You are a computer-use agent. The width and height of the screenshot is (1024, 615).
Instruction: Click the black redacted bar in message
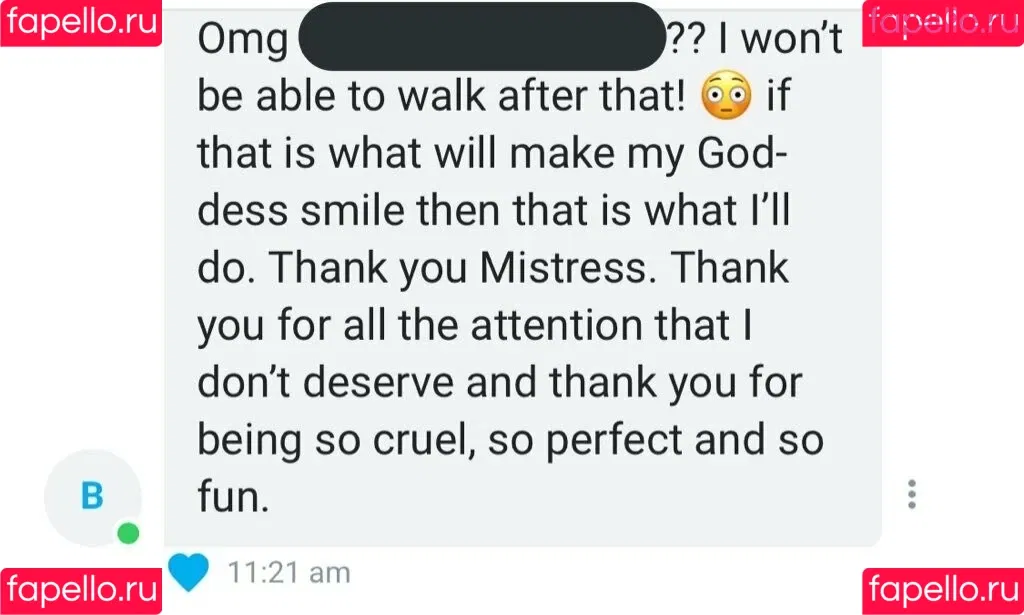click(x=481, y=36)
